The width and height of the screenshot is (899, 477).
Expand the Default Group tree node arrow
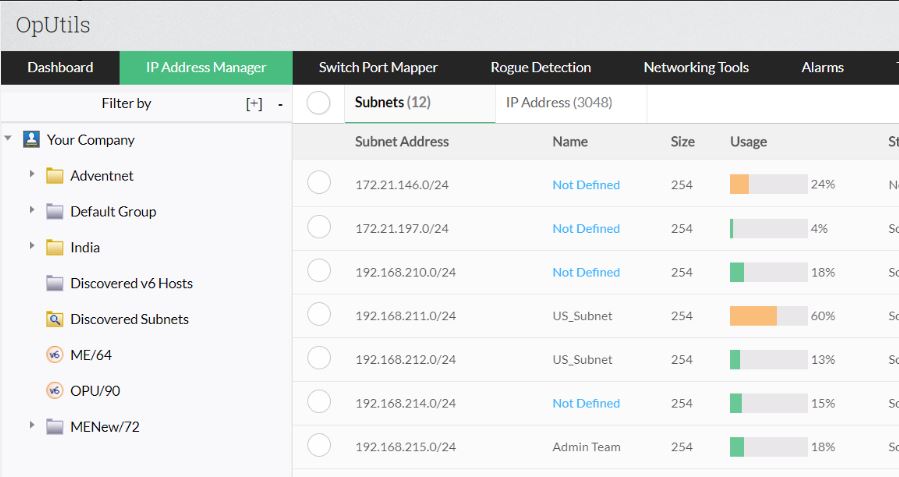(32, 210)
